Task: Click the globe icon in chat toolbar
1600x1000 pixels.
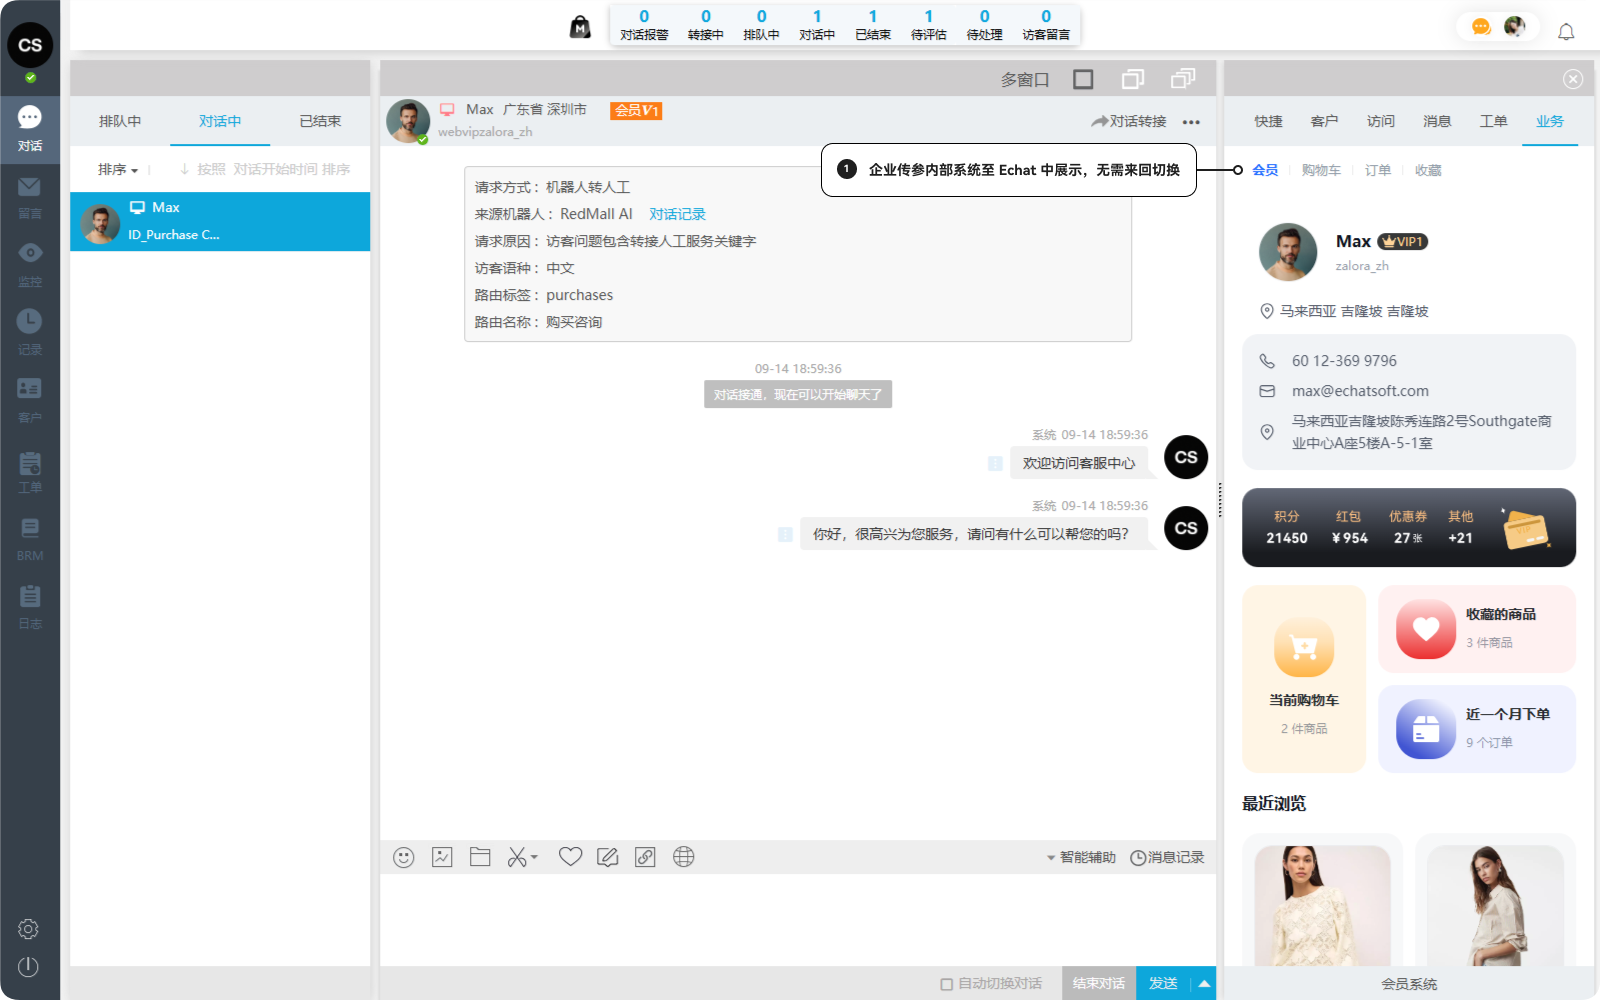Action: coord(684,857)
